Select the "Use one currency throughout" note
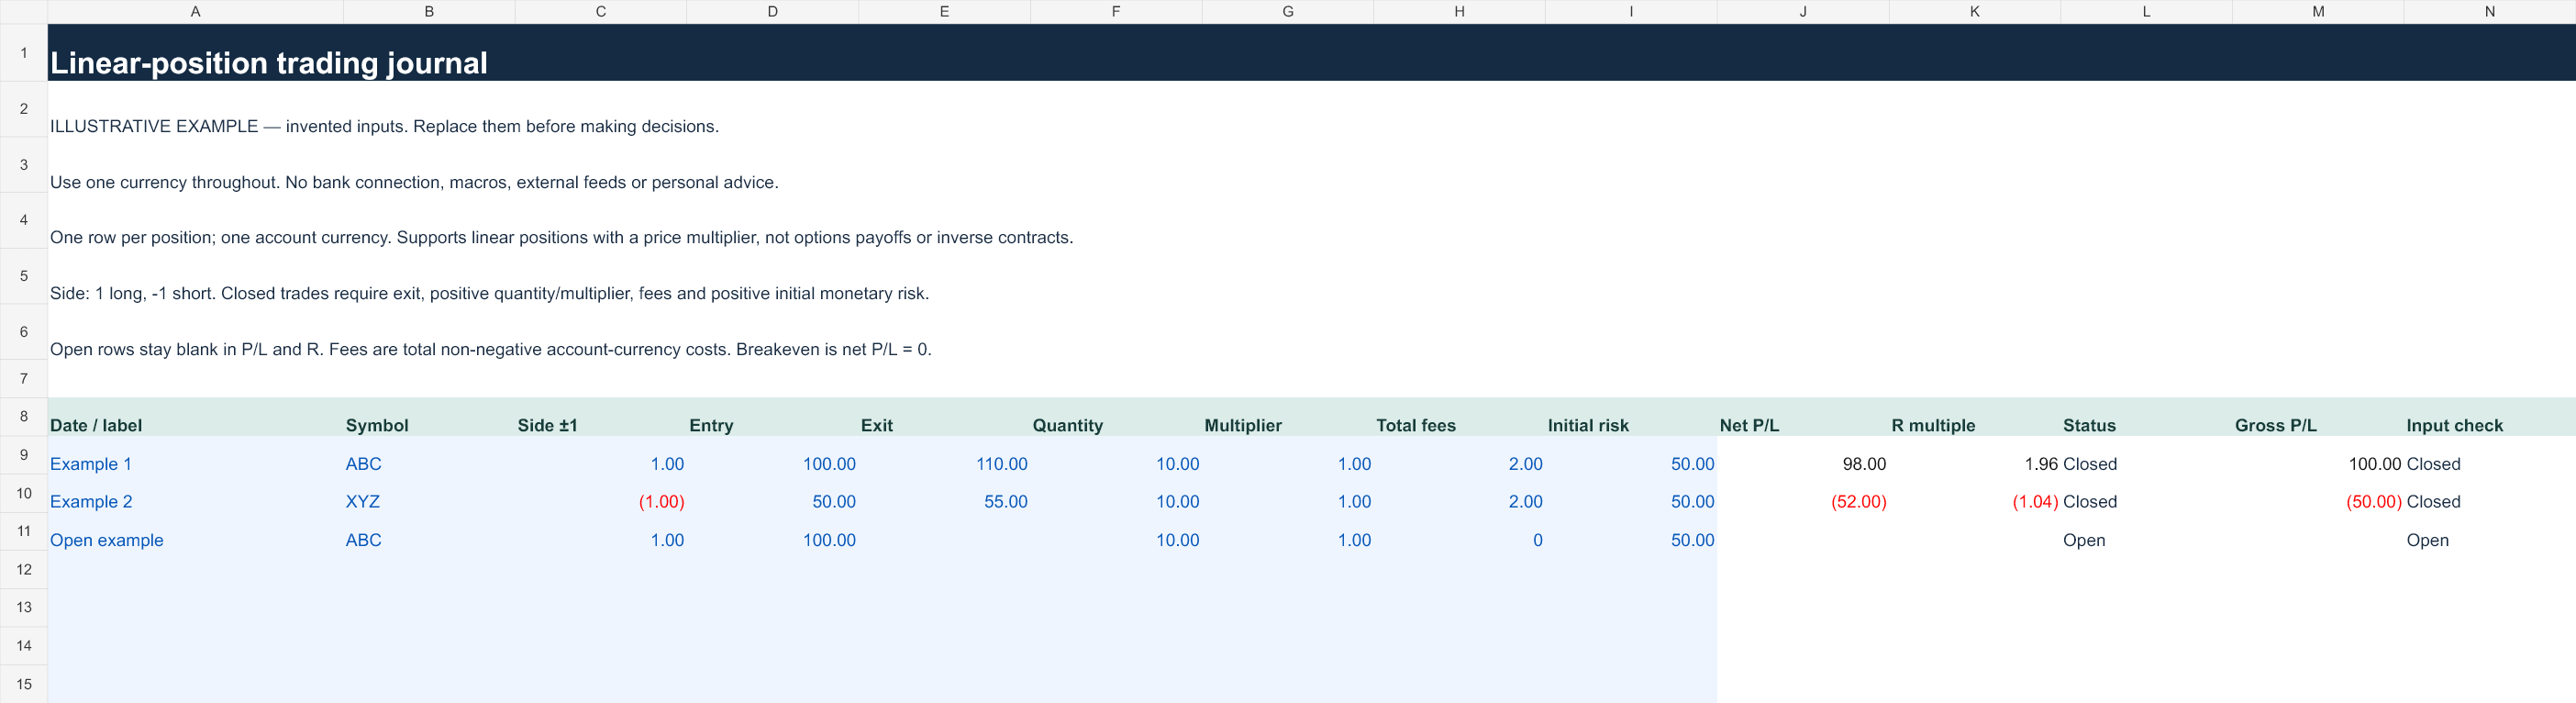 point(414,182)
